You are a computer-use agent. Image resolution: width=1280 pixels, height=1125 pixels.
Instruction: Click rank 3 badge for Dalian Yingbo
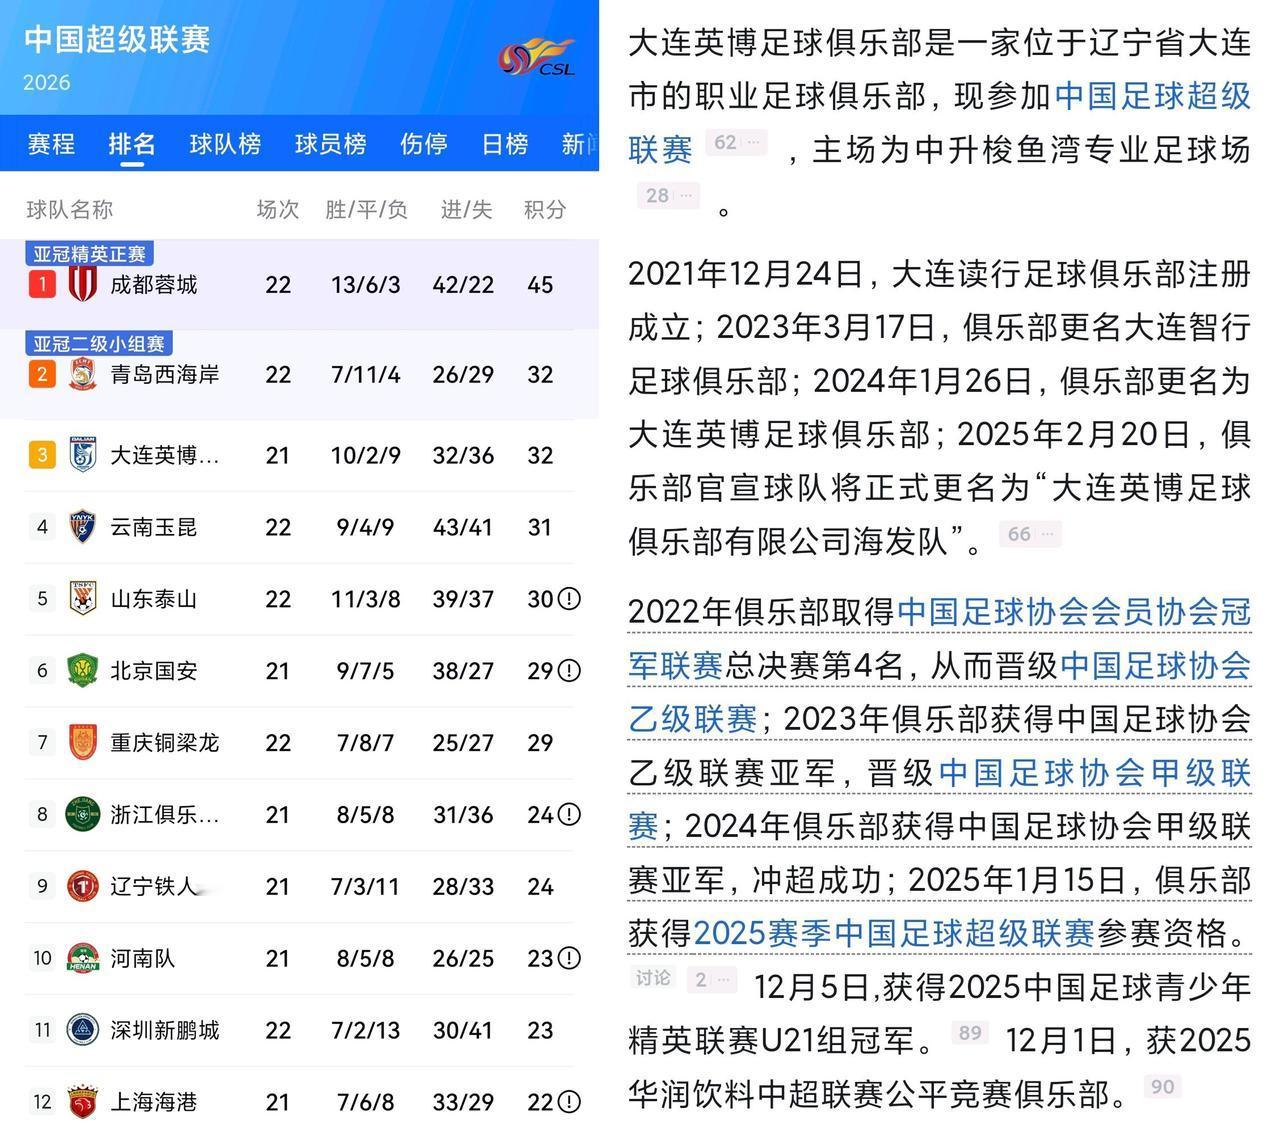(42, 455)
